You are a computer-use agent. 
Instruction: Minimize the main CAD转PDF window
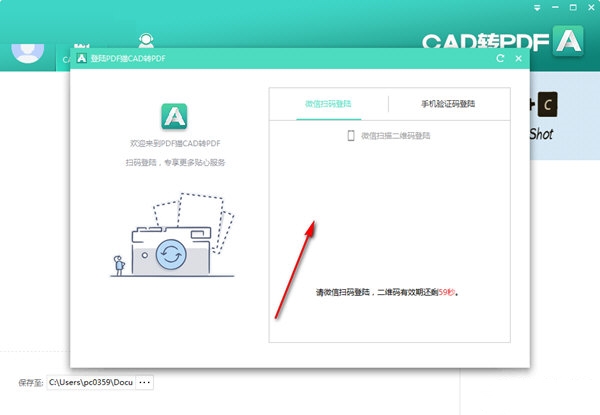coord(555,8)
